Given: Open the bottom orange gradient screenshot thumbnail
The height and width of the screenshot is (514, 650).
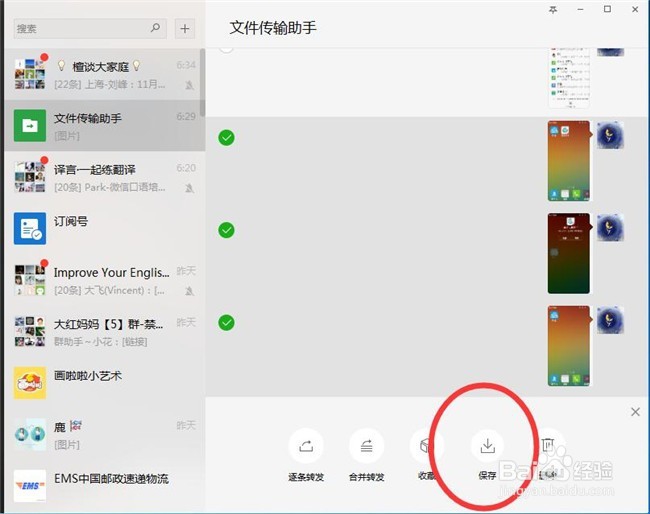Looking at the screenshot, I should (569, 346).
